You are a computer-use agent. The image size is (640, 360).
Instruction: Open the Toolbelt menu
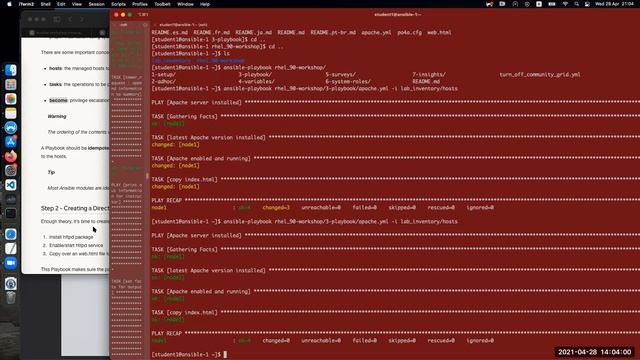pos(162,4)
